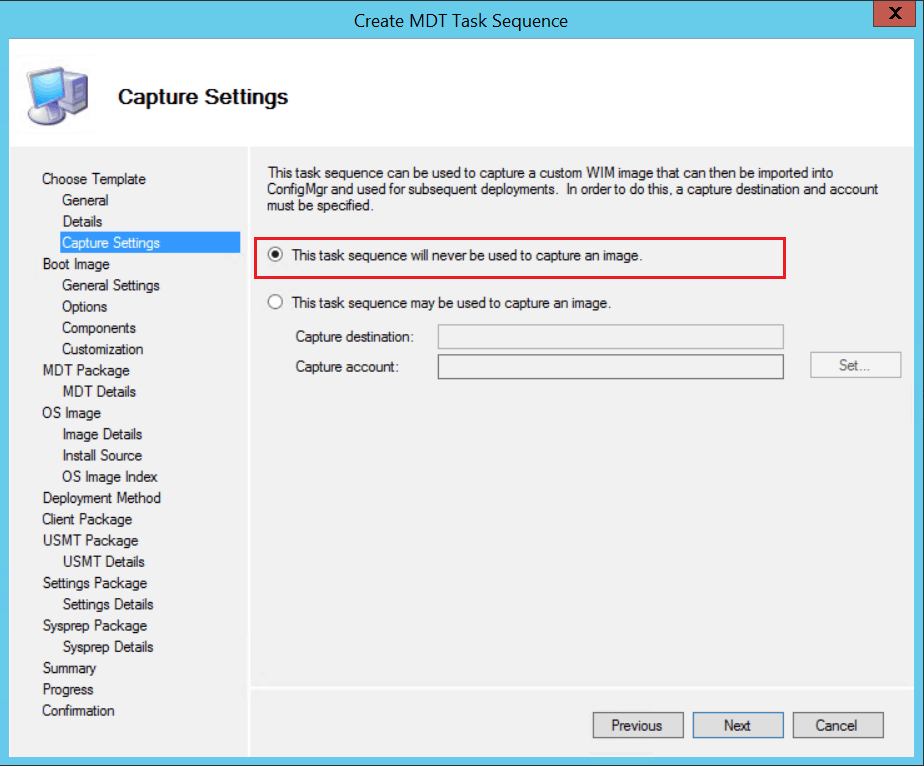Click the Next button
The height and width of the screenshot is (767, 924).
[x=737, y=725]
